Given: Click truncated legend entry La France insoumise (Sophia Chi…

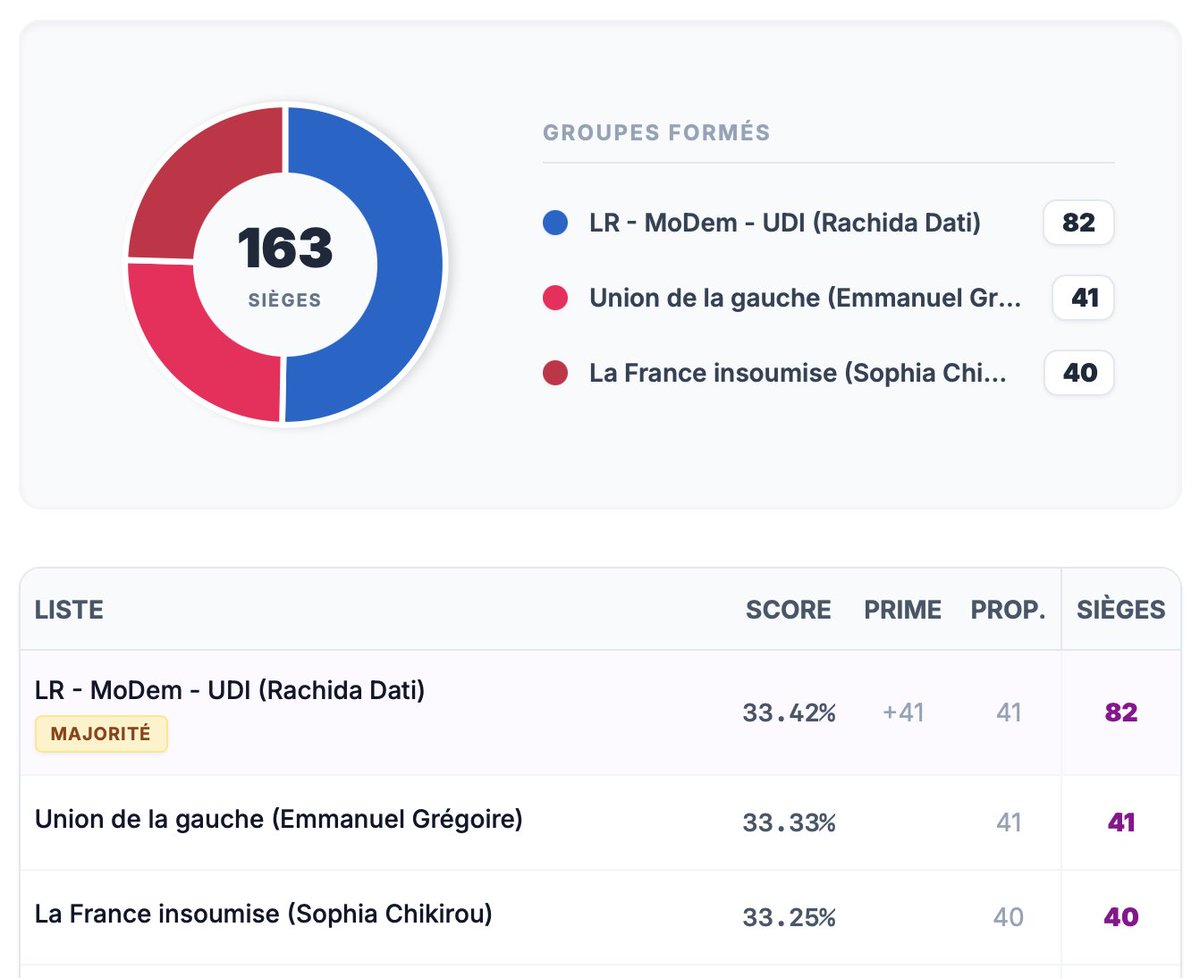Looking at the screenshot, I should click(798, 373).
